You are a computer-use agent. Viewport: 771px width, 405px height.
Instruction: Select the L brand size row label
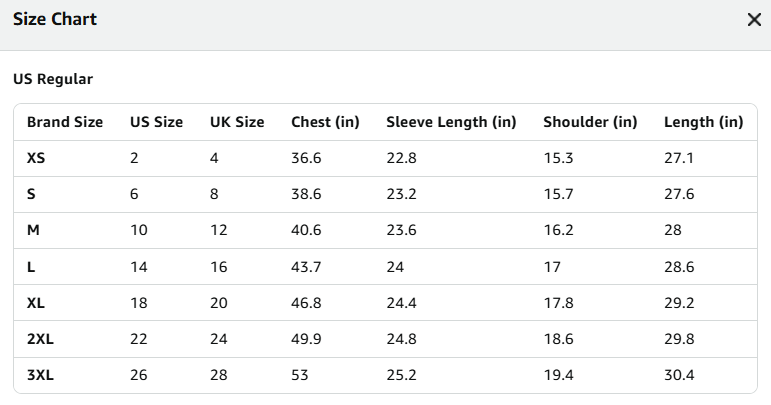click(31, 267)
